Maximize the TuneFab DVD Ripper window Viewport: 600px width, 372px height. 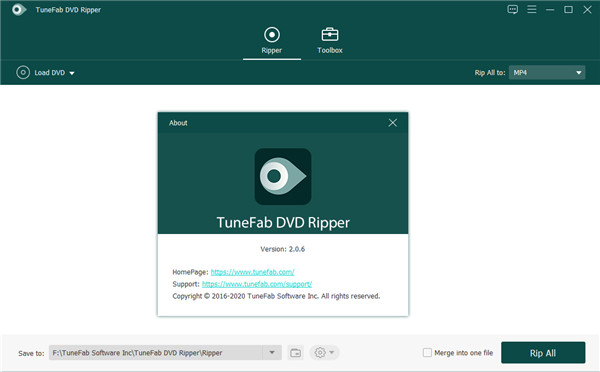coord(569,10)
